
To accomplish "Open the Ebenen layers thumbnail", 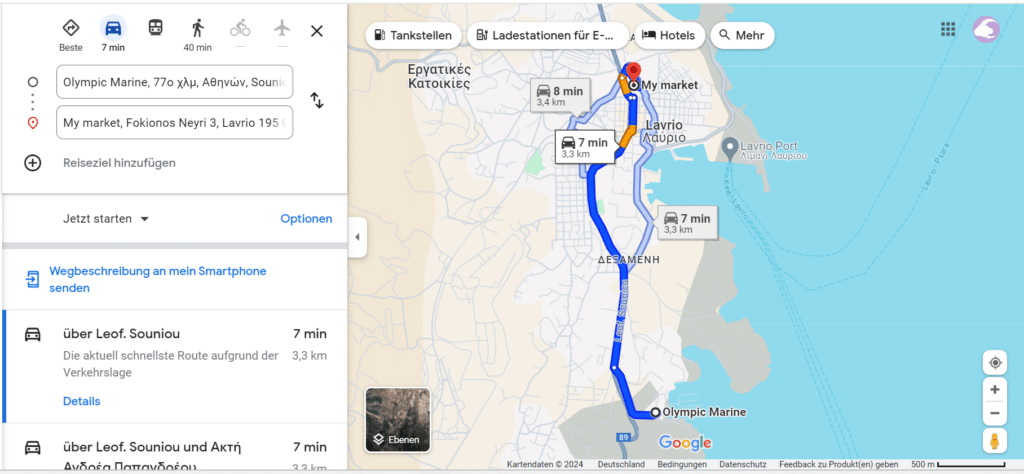I will point(398,420).
